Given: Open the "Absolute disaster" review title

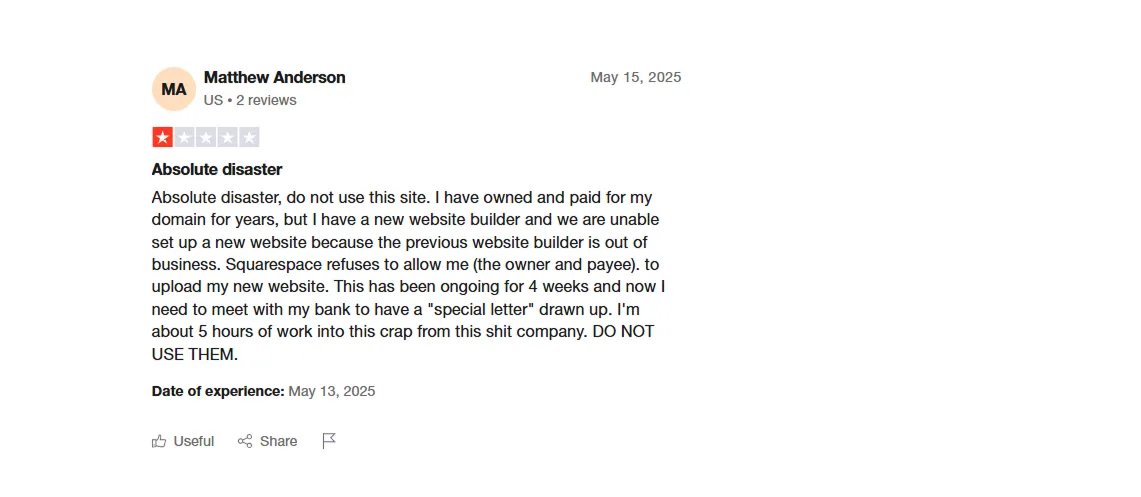Looking at the screenshot, I should (217, 170).
